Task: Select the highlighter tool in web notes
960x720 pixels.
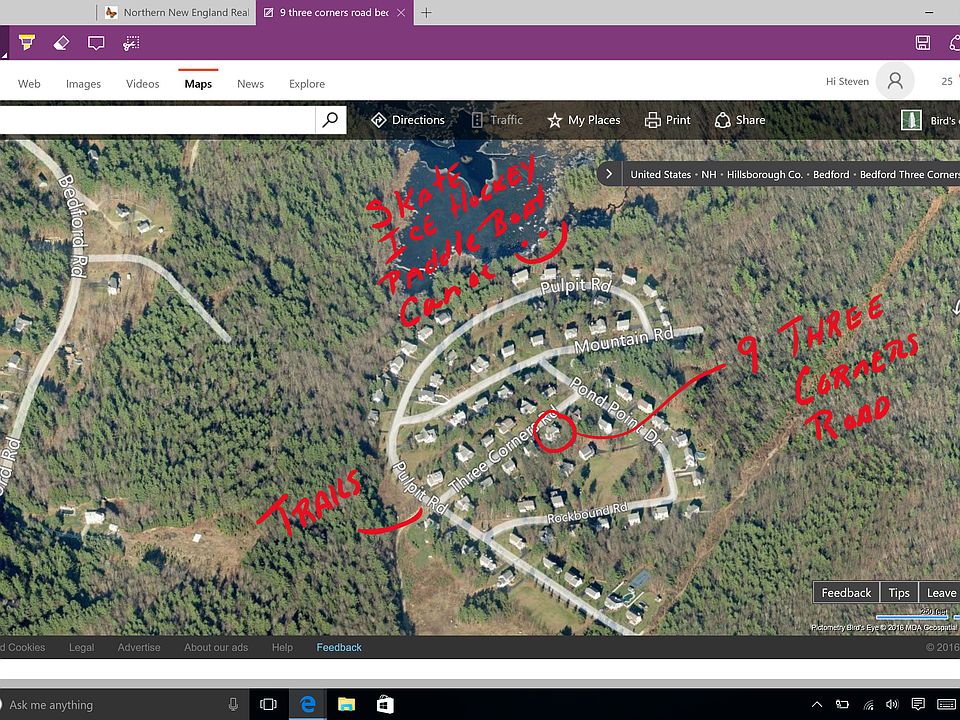Action: [x=26, y=43]
